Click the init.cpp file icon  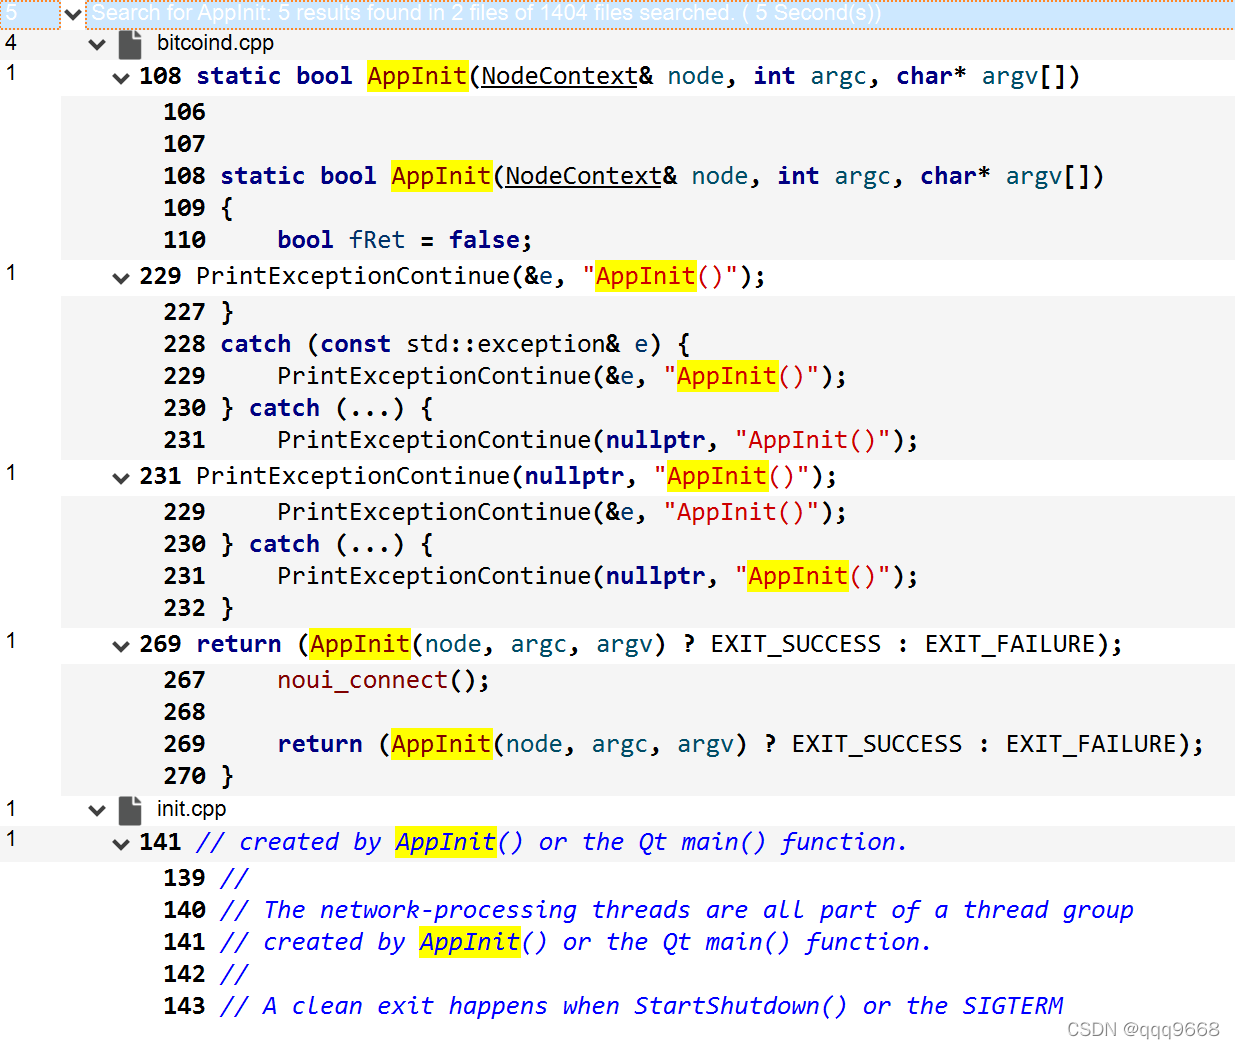130,810
